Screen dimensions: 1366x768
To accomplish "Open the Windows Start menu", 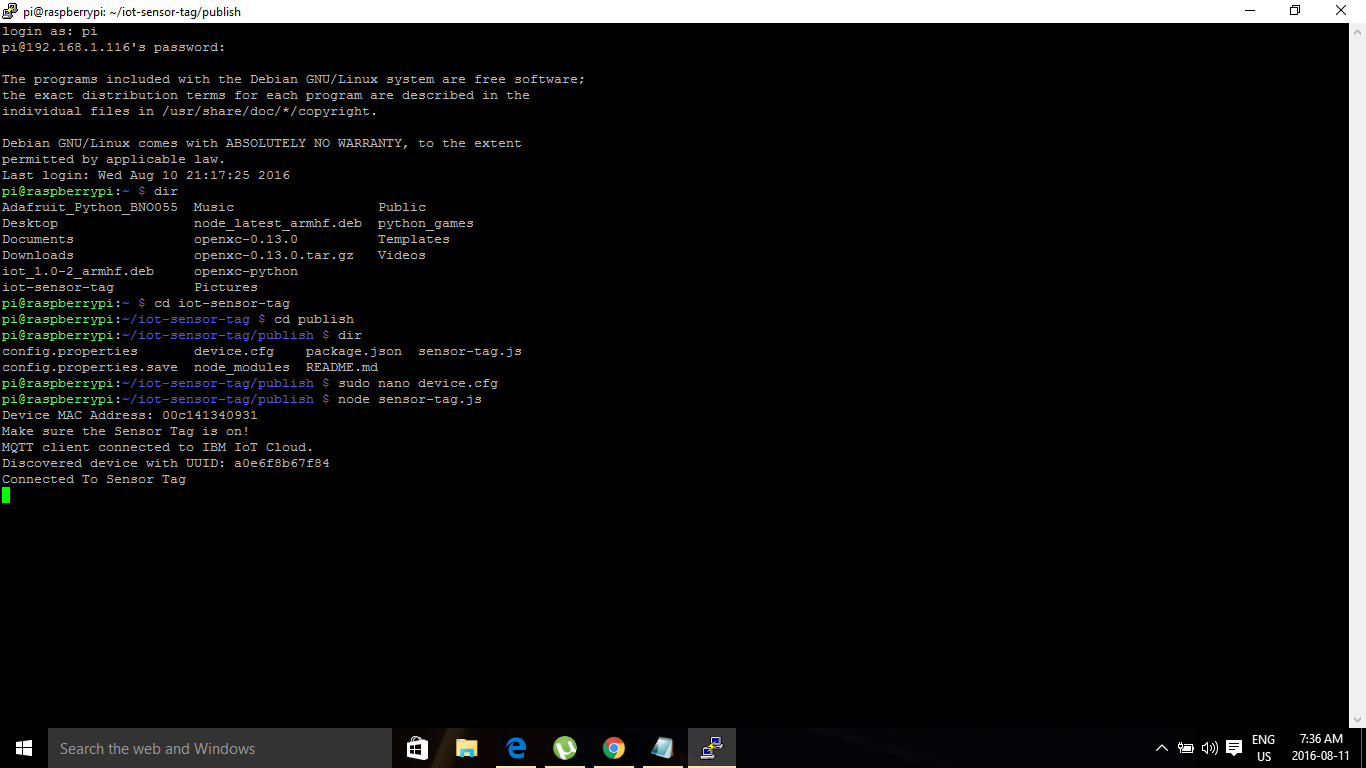I will pyautogui.click(x=24, y=748).
